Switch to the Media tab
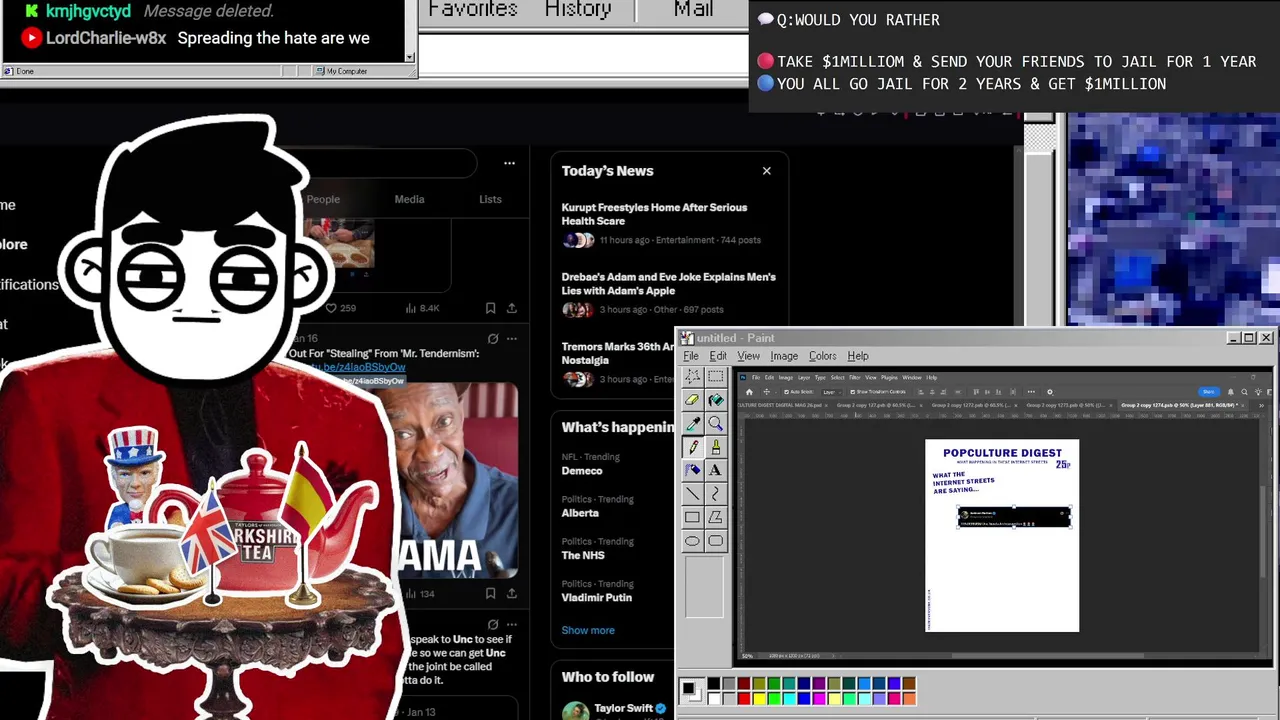 click(409, 199)
